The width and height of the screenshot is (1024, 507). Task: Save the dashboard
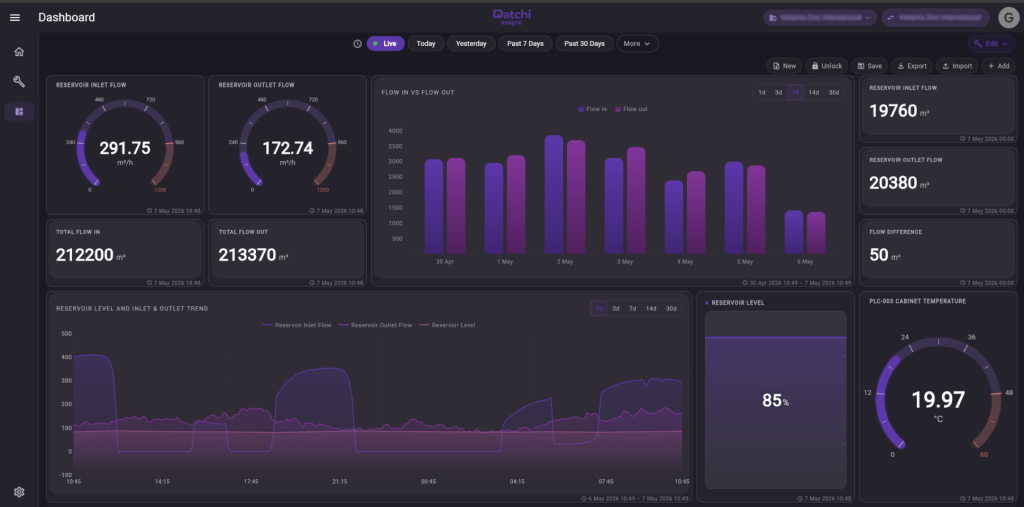(870, 66)
